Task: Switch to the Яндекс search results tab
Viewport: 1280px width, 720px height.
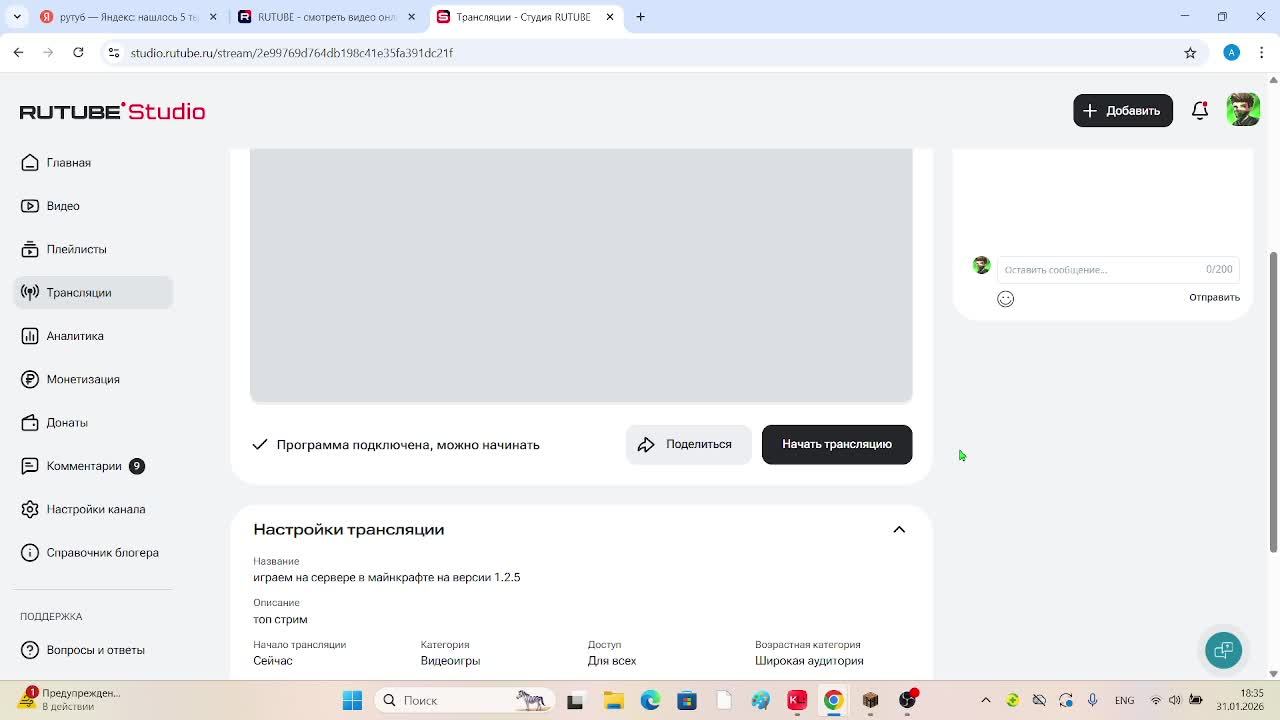Action: (x=128, y=17)
